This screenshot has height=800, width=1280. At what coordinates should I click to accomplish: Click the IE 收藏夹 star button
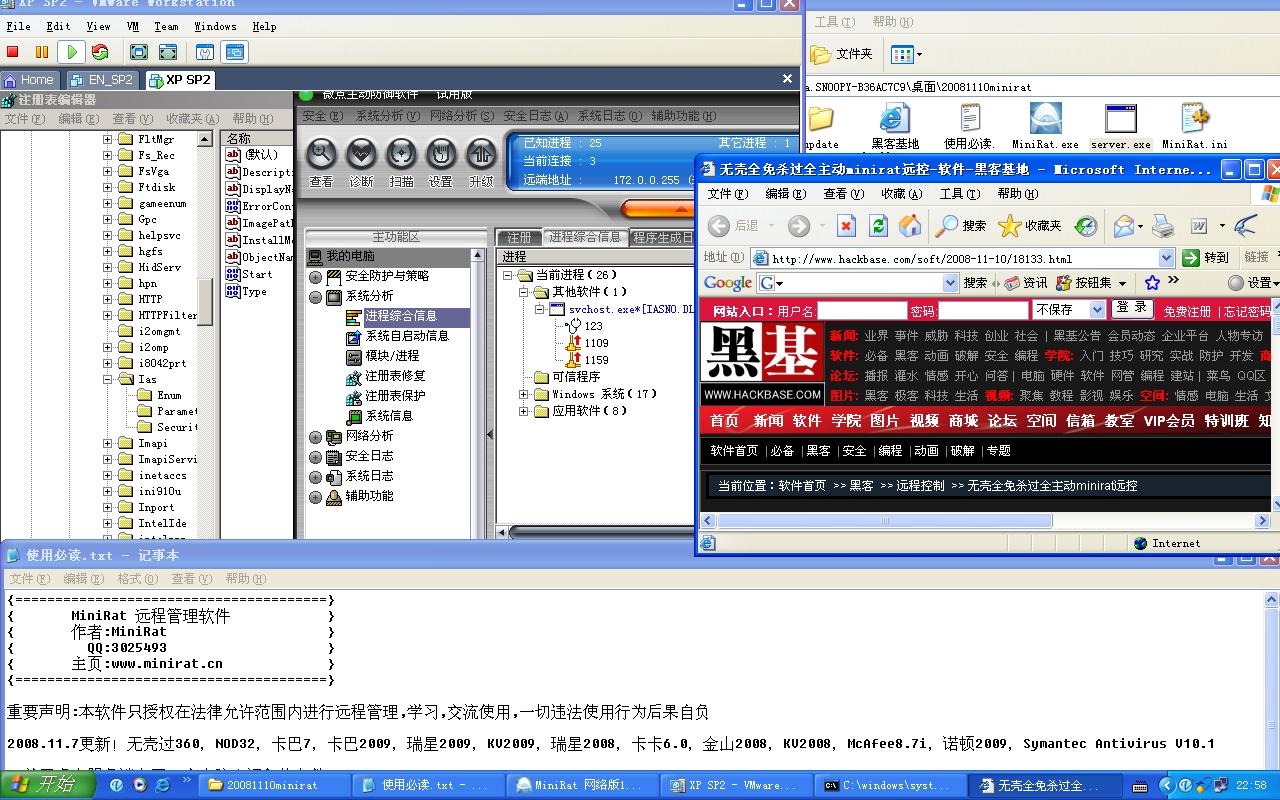[1029, 226]
